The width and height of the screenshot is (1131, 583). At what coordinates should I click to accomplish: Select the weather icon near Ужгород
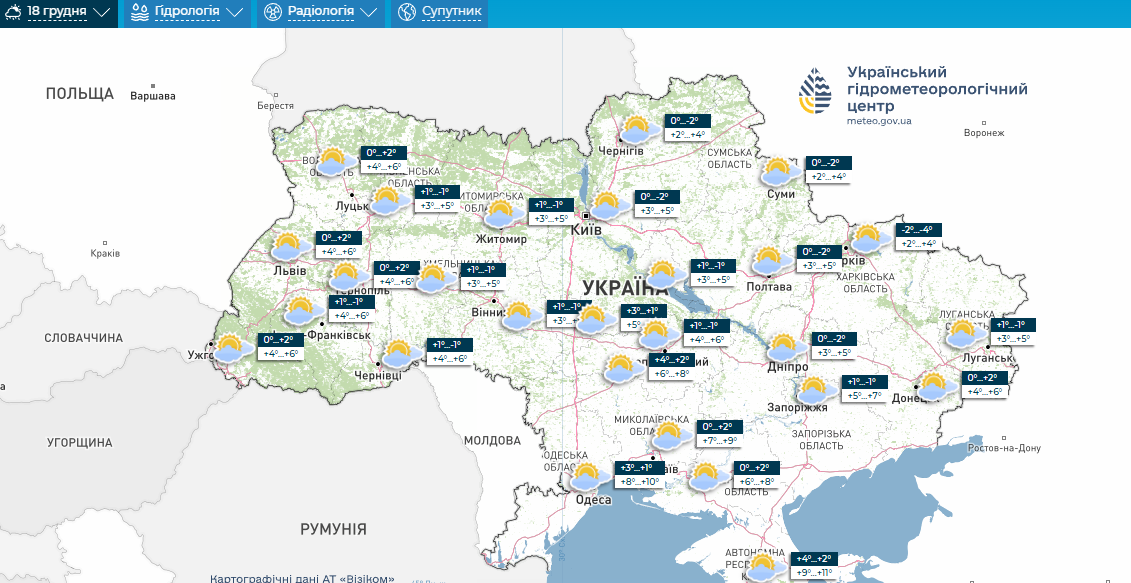pos(232,348)
